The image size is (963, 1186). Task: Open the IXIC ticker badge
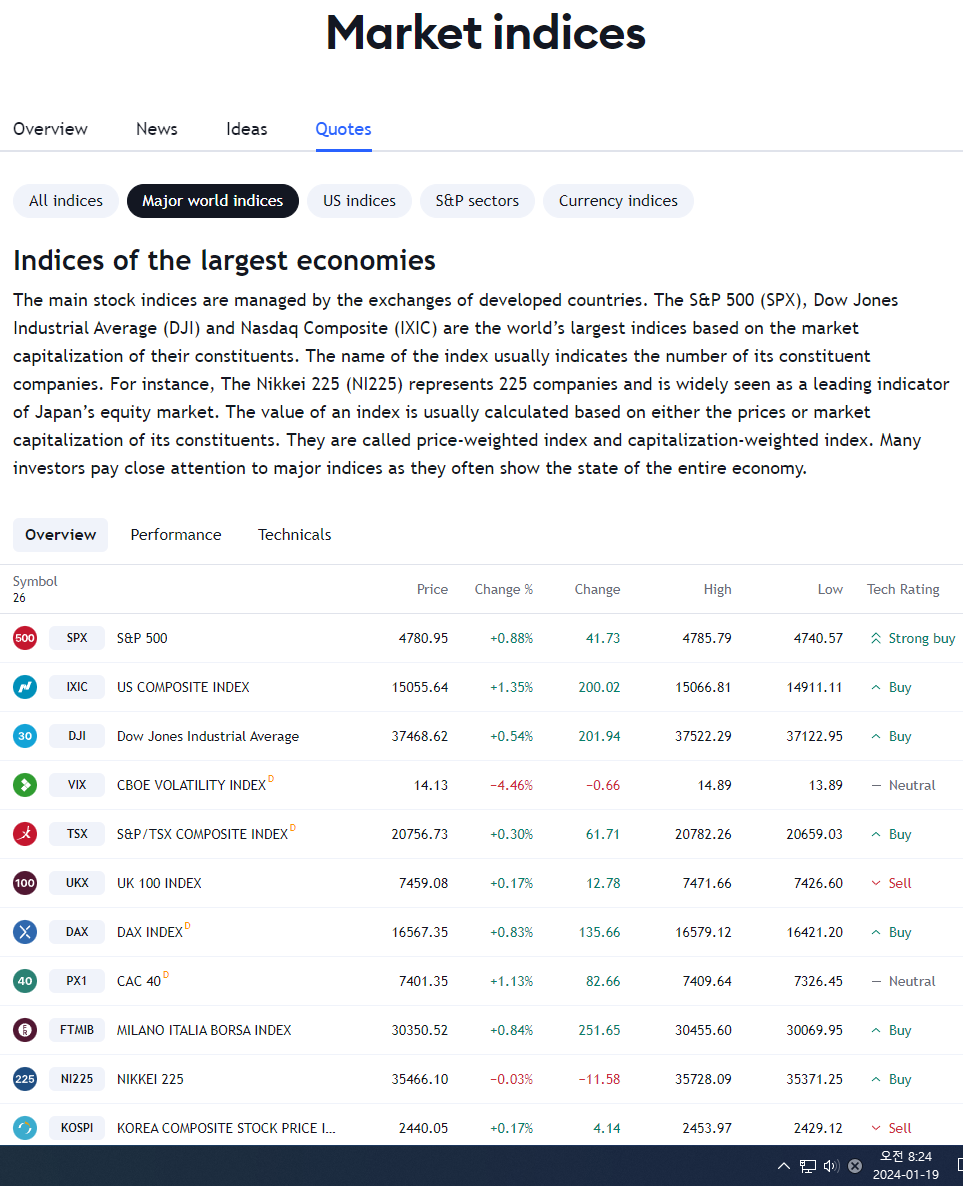77,687
